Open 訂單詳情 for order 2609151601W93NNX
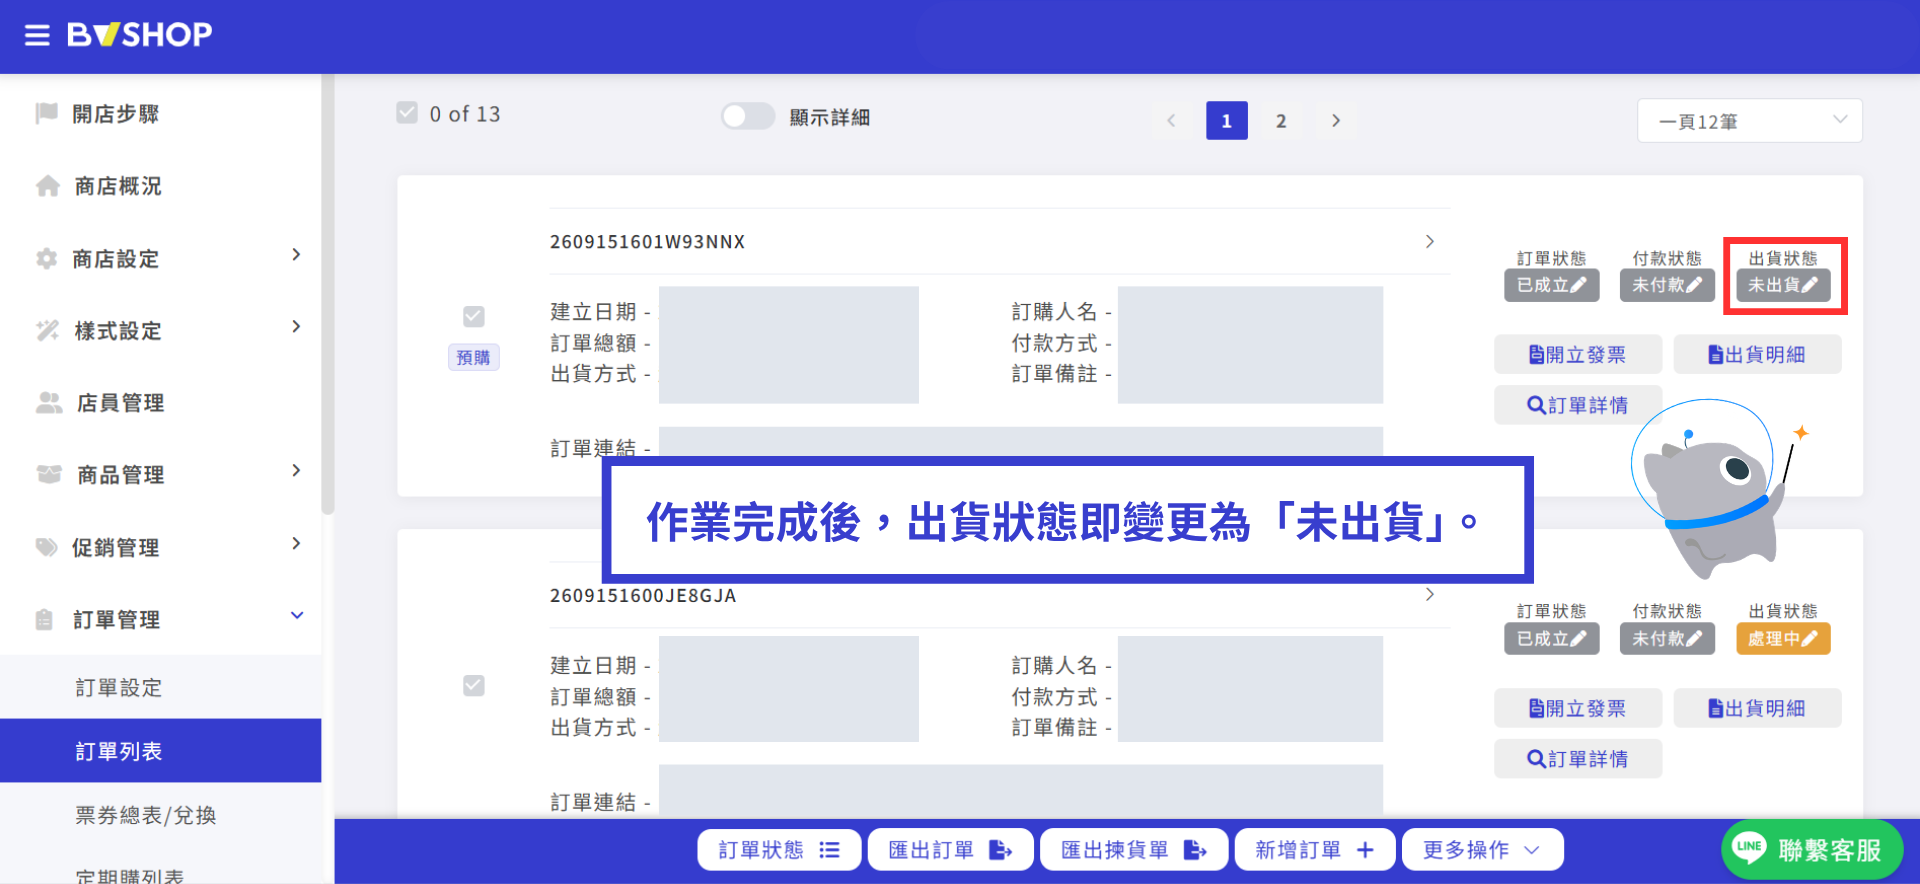Image resolution: width=1920 pixels, height=884 pixels. click(1578, 405)
